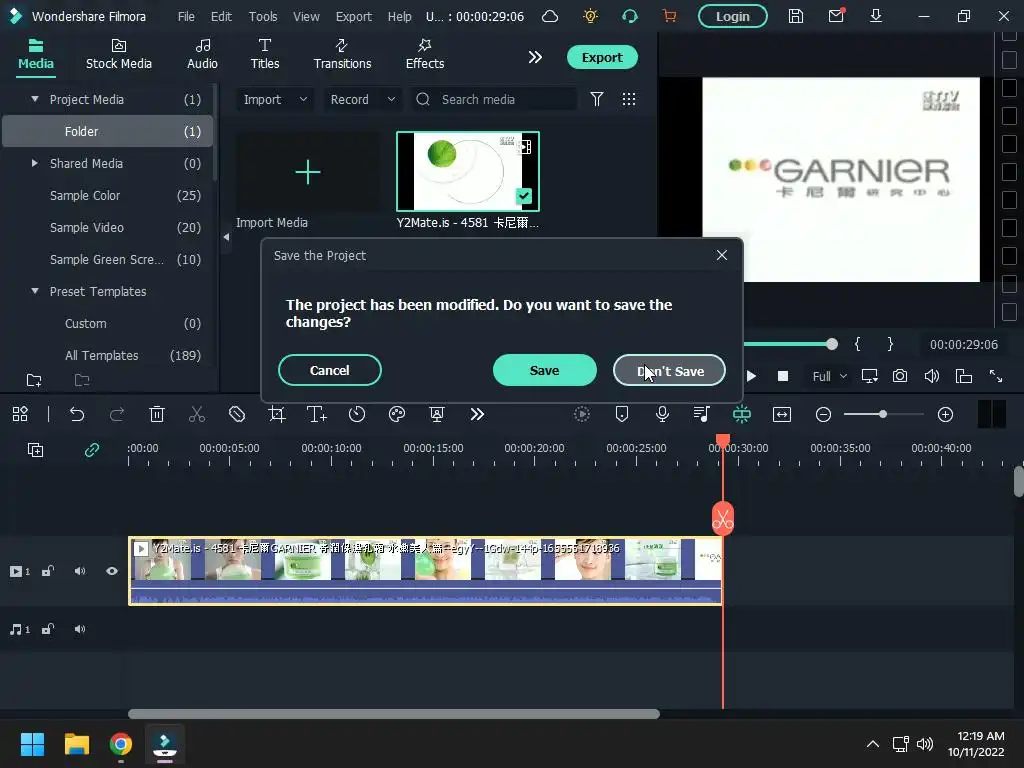Image resolution: width=1024 pixels, height=768 pixels.
Task: Expand the Shared Media tree
Action: click(x=35, y=163)
